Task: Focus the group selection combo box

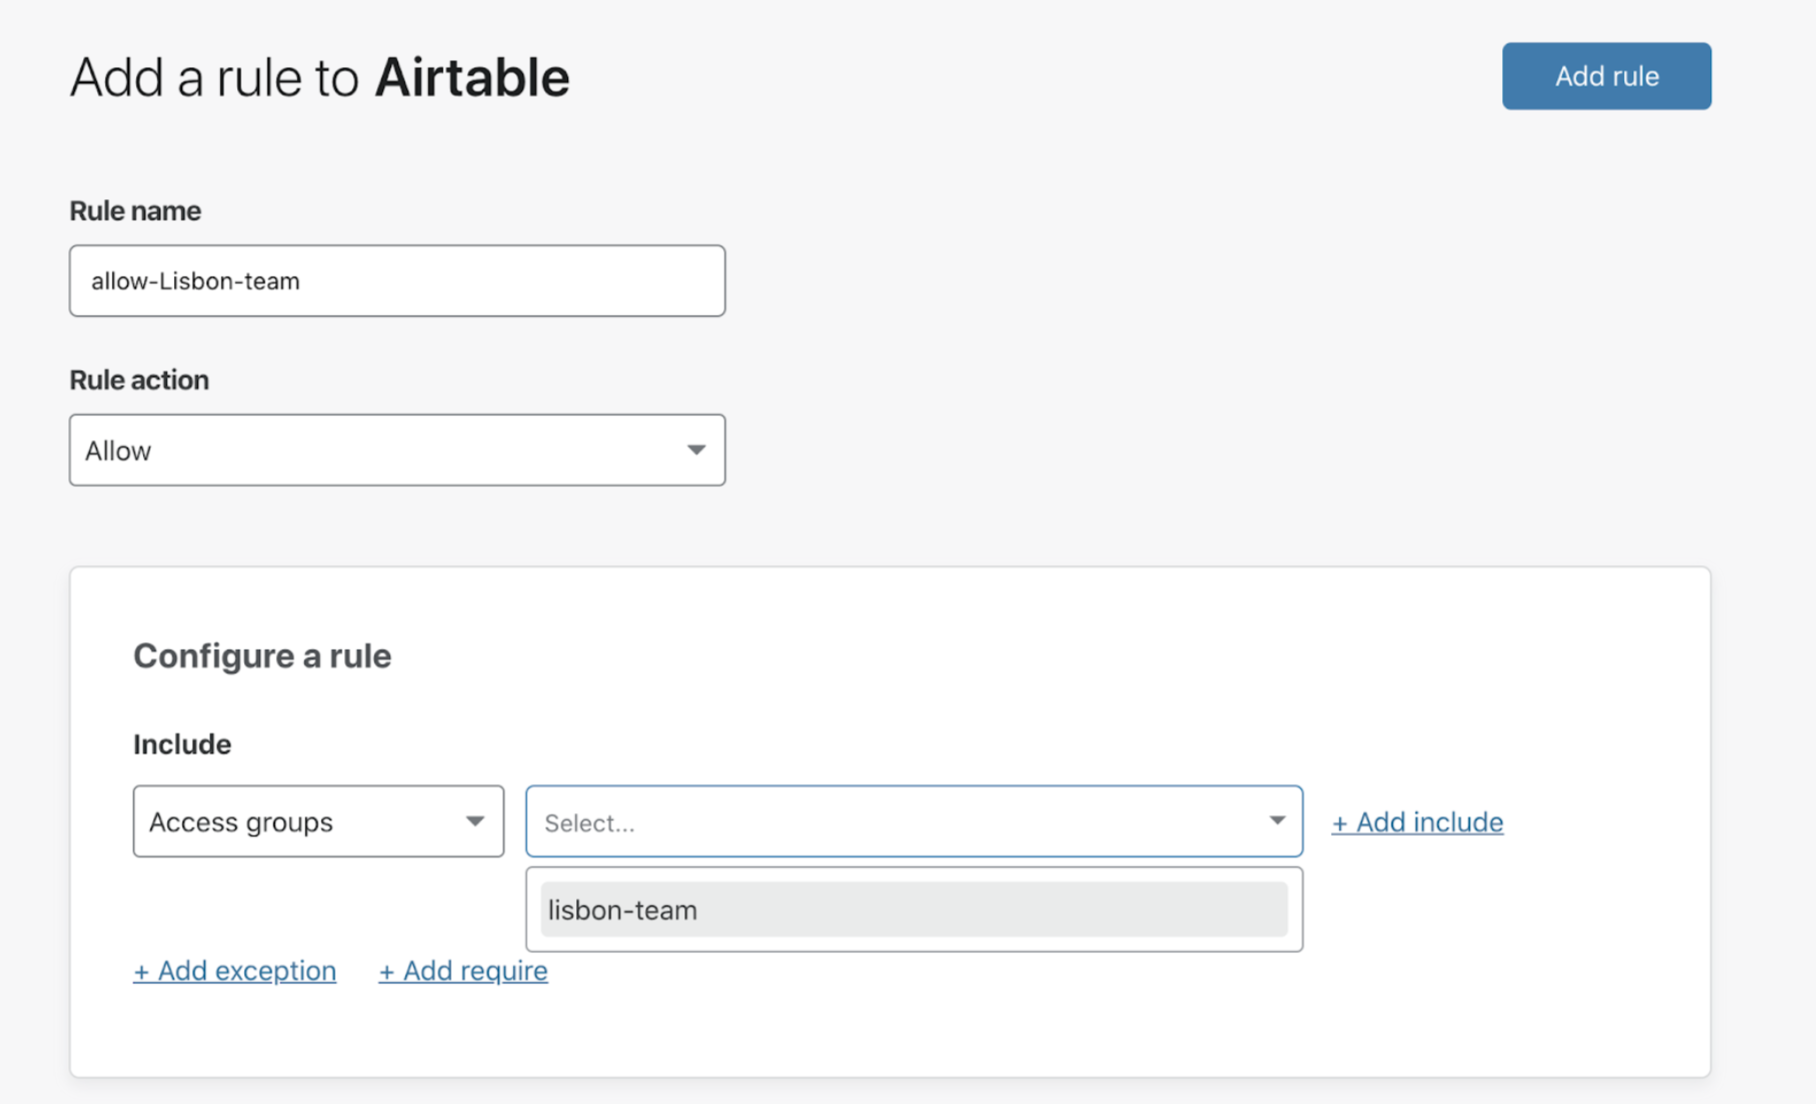Action: [x=900, y=821]
